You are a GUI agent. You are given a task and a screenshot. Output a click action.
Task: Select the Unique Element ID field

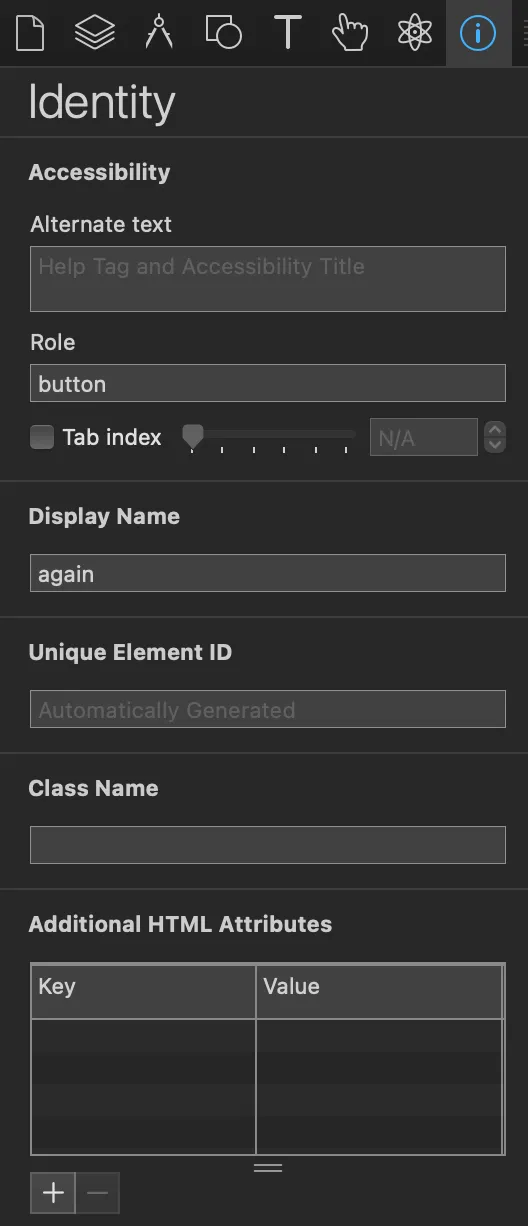tap(268, 709)
